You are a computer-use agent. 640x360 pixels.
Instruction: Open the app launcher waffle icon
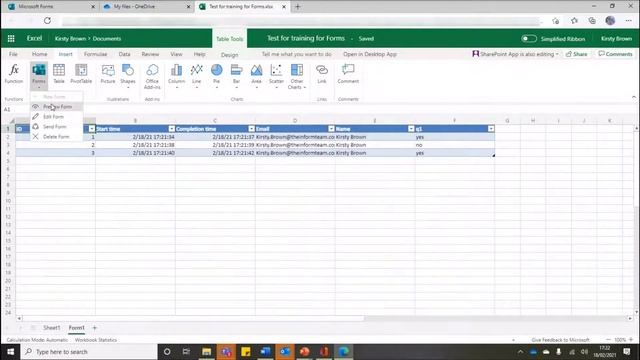click(x=11, y=38)
